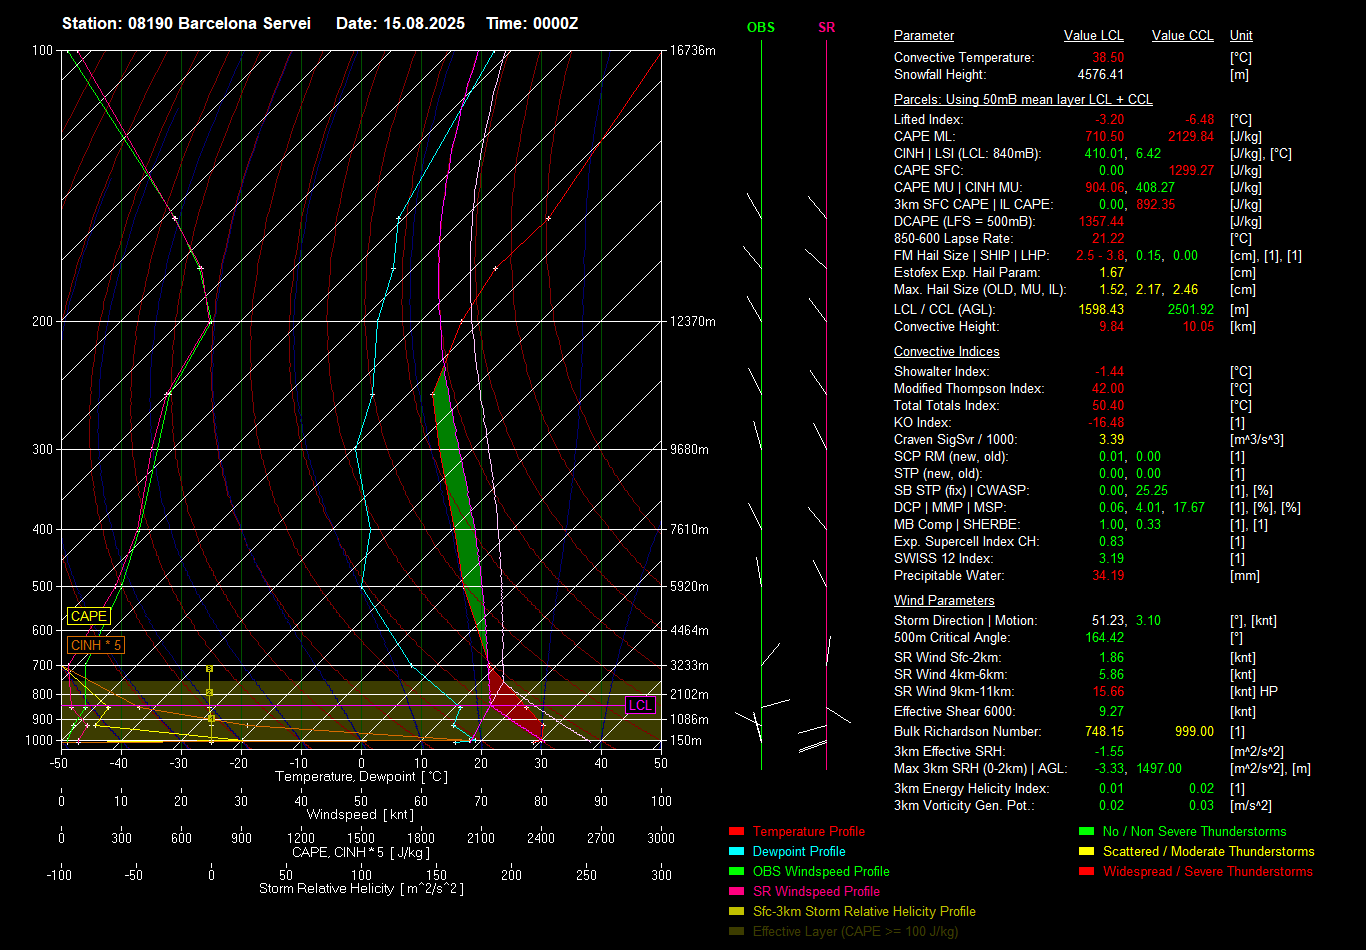This screenshot has height=950, width=1366.
Task: Click the green OBS wind column header
Action: tap(761, 27)
